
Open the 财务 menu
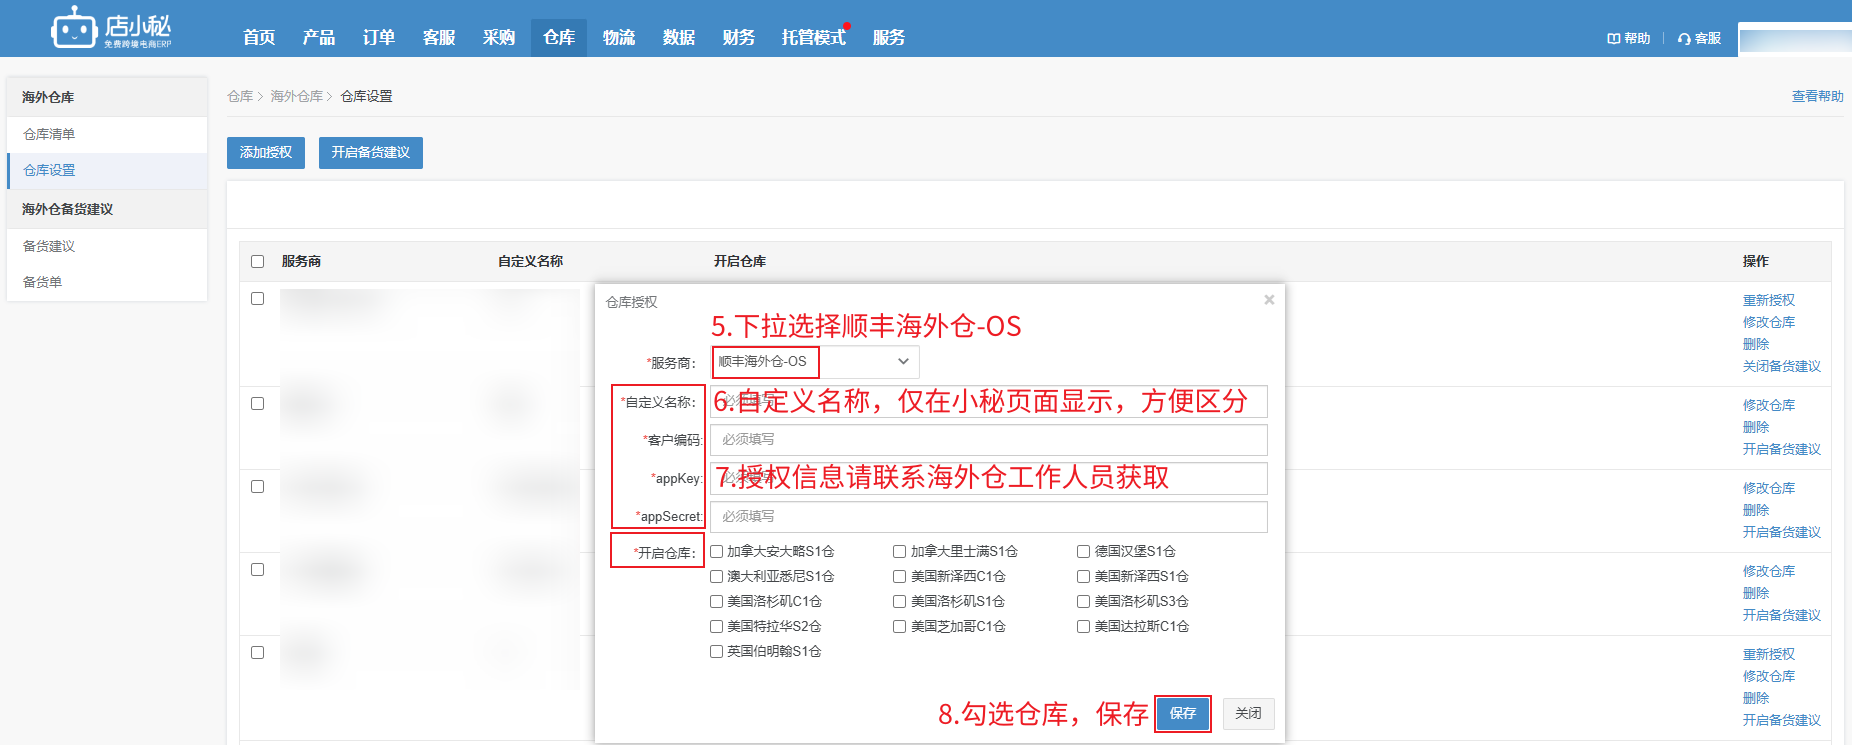click(x=739, y=37)
